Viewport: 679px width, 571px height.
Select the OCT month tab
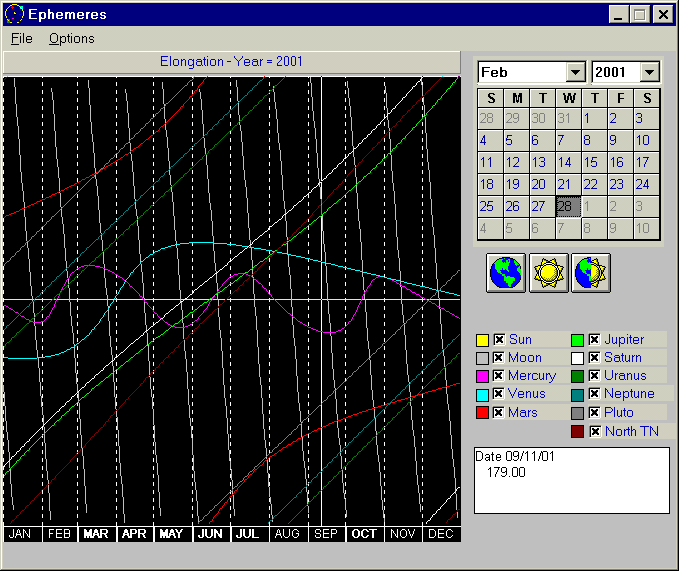tap(364, 534)
